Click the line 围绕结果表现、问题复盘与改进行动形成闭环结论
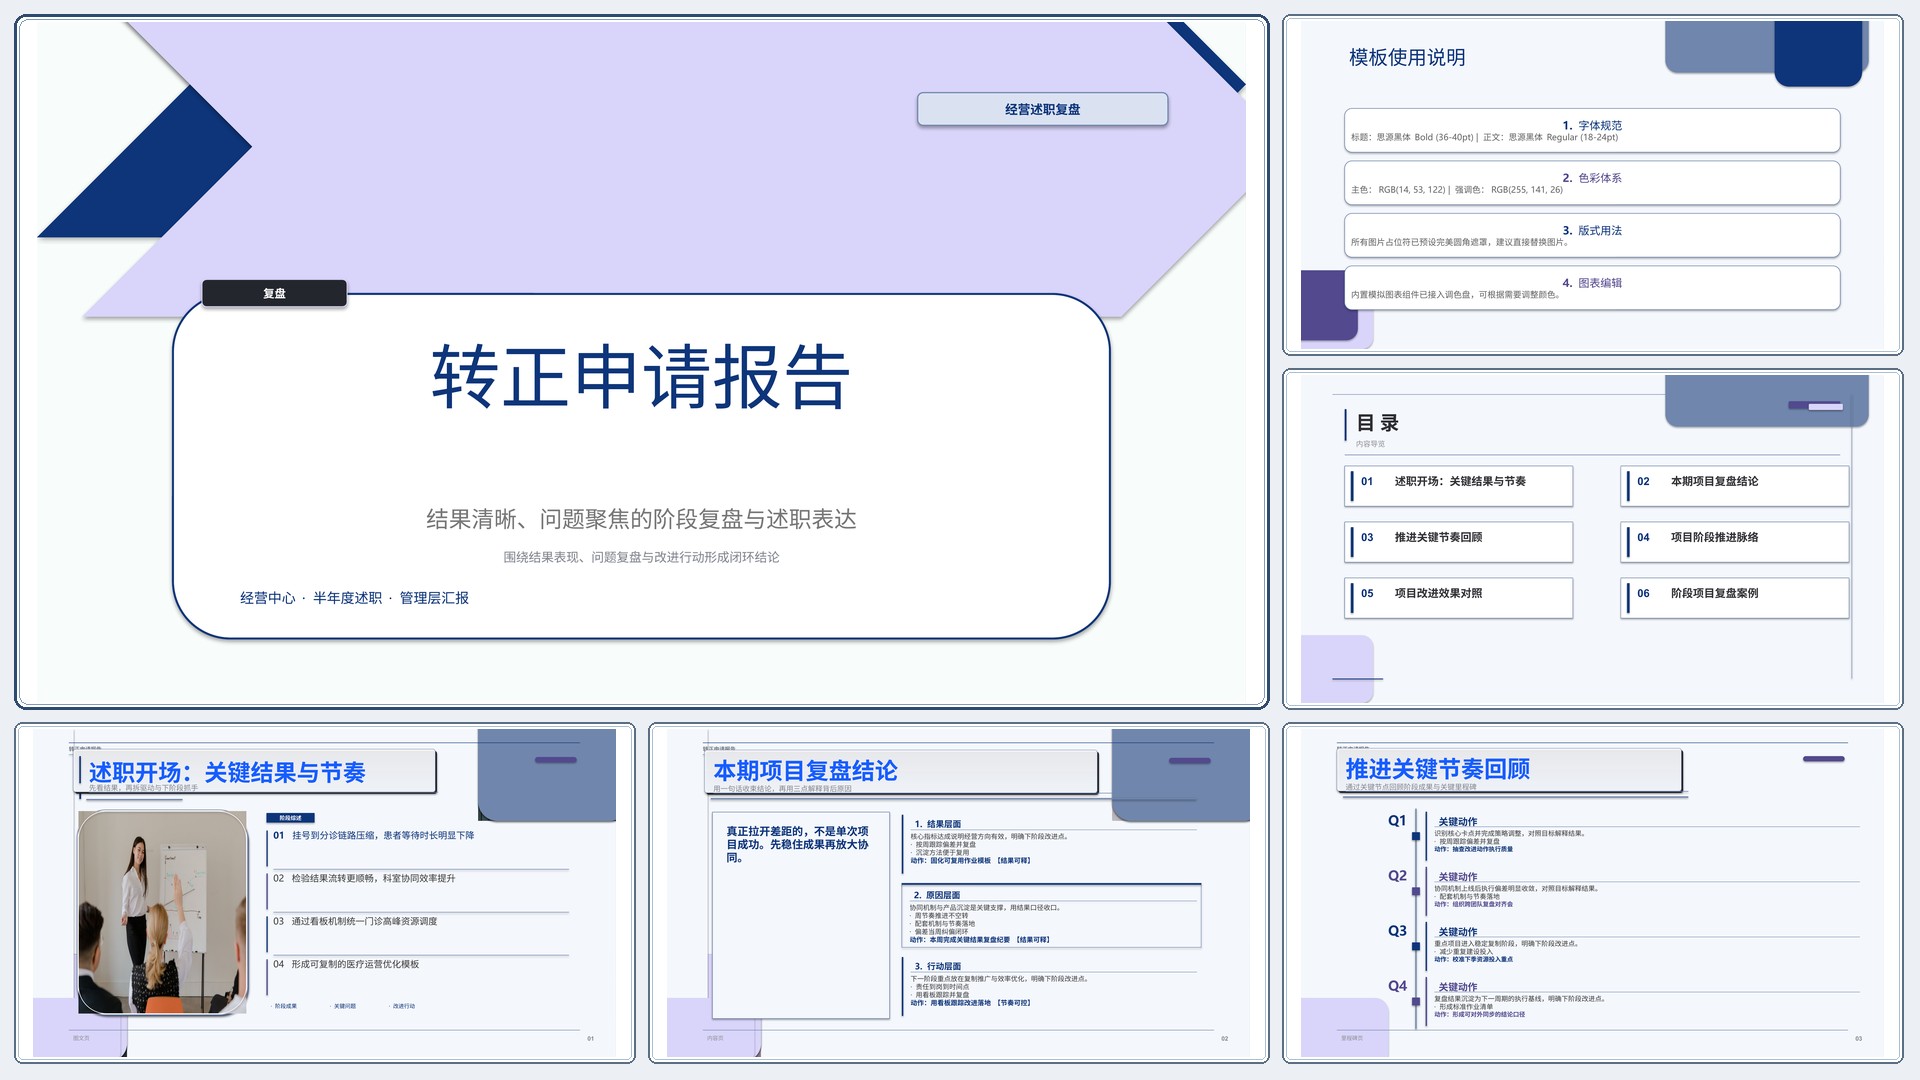This screenshot has width=1920, height=1080. coord(641,557)
